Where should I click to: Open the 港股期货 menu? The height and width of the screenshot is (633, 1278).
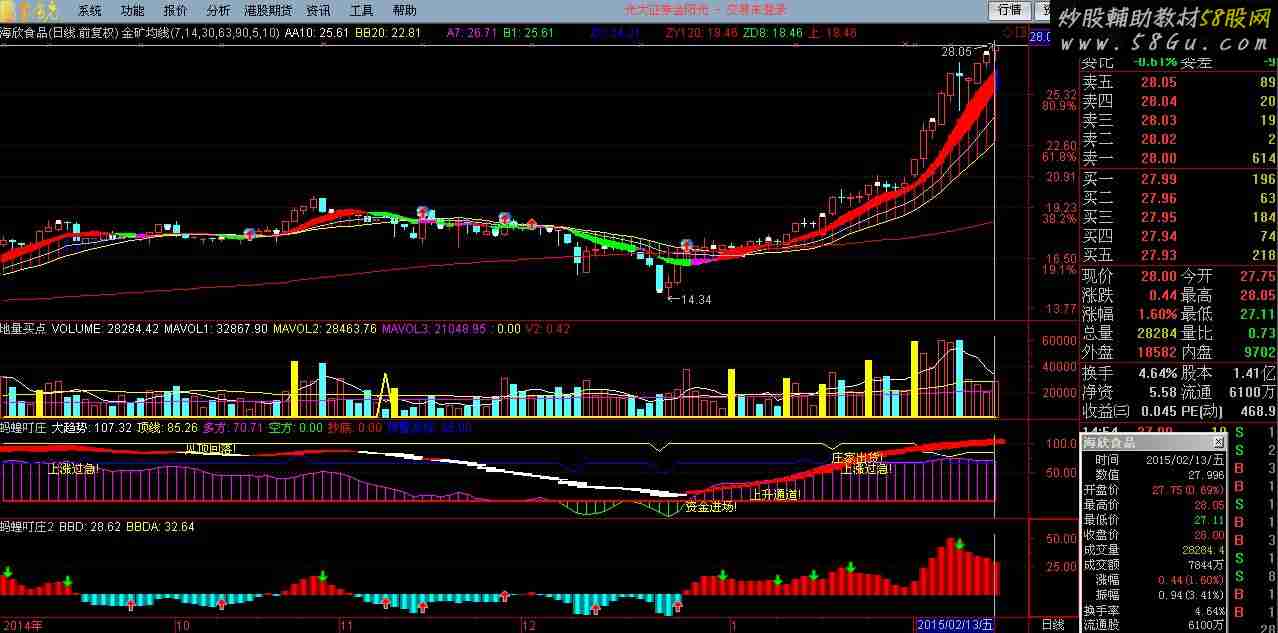tap(268, 11)
